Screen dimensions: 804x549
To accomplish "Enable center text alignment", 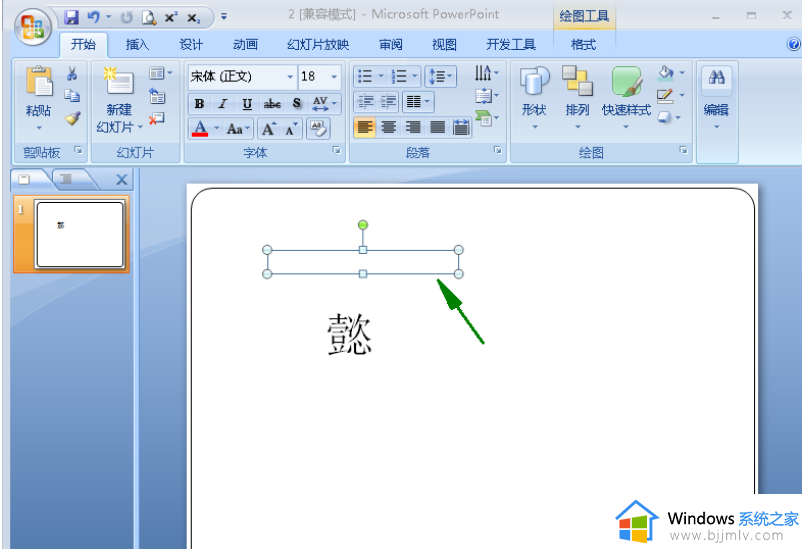I will point(389,127).
